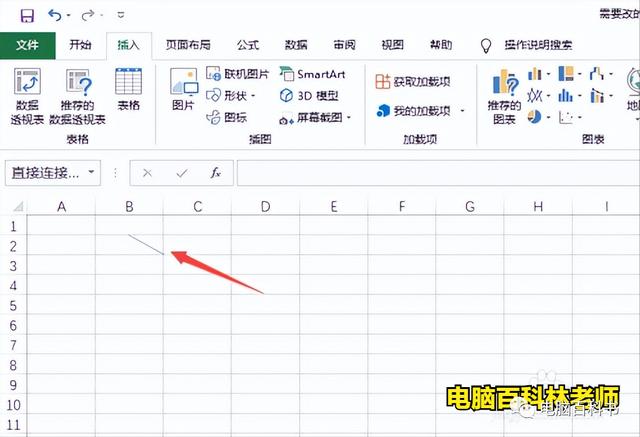Click inside the formula bar
This screenshot has width=640, height=437.
[x=438, y=173]
